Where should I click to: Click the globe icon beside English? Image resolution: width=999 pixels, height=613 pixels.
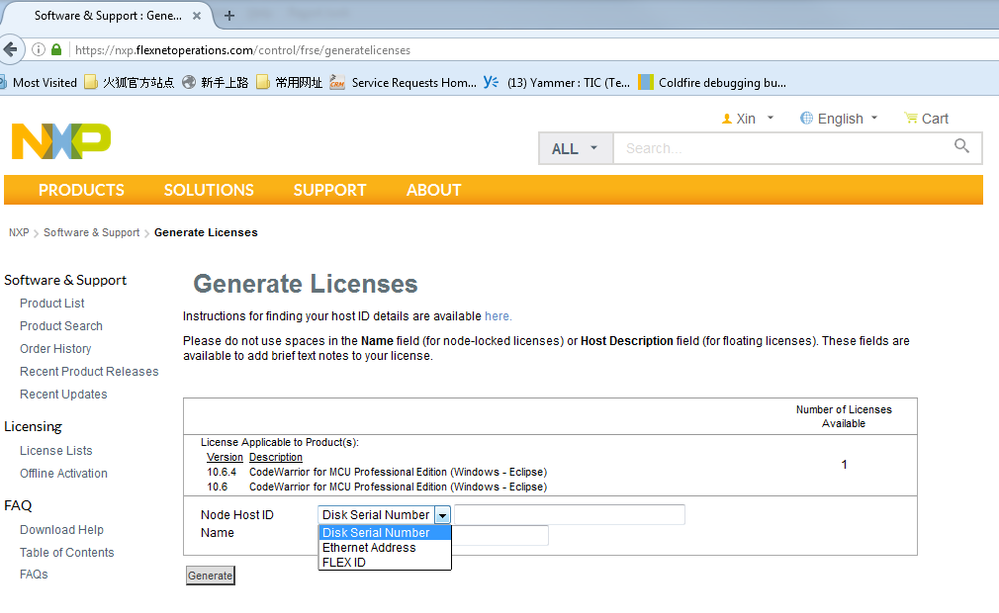point(807,118)
